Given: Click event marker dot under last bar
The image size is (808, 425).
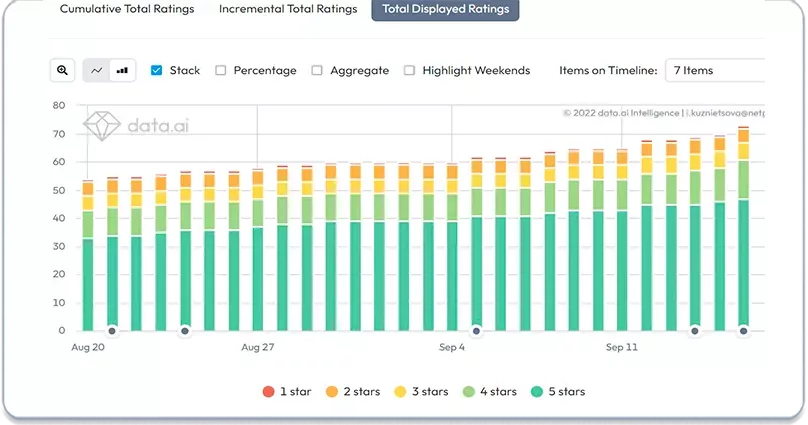Looking at the screenshot, I should click(743, 331).
